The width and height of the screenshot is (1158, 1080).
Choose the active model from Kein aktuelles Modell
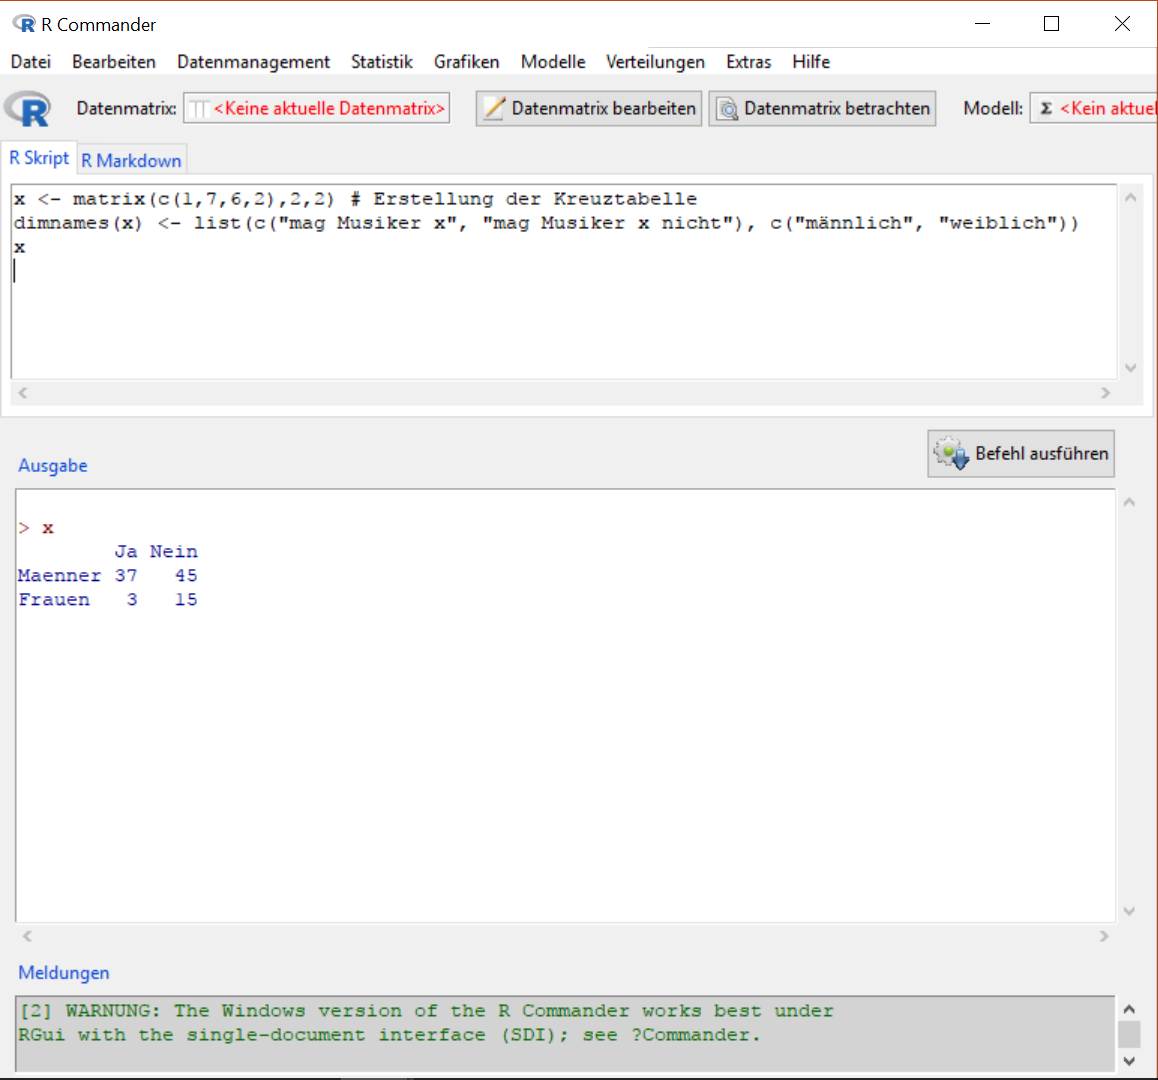(1105, 108)
